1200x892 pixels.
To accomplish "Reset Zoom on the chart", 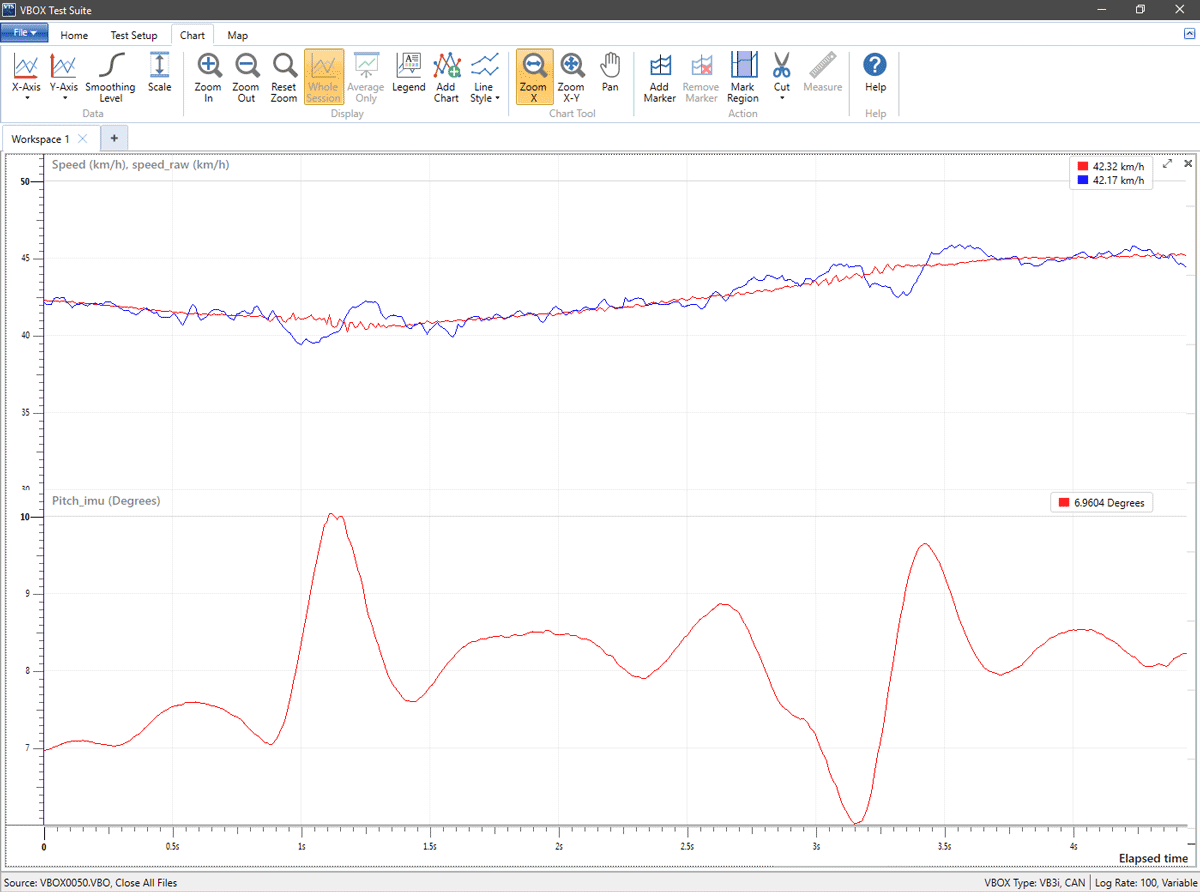I will coord(284,68).
